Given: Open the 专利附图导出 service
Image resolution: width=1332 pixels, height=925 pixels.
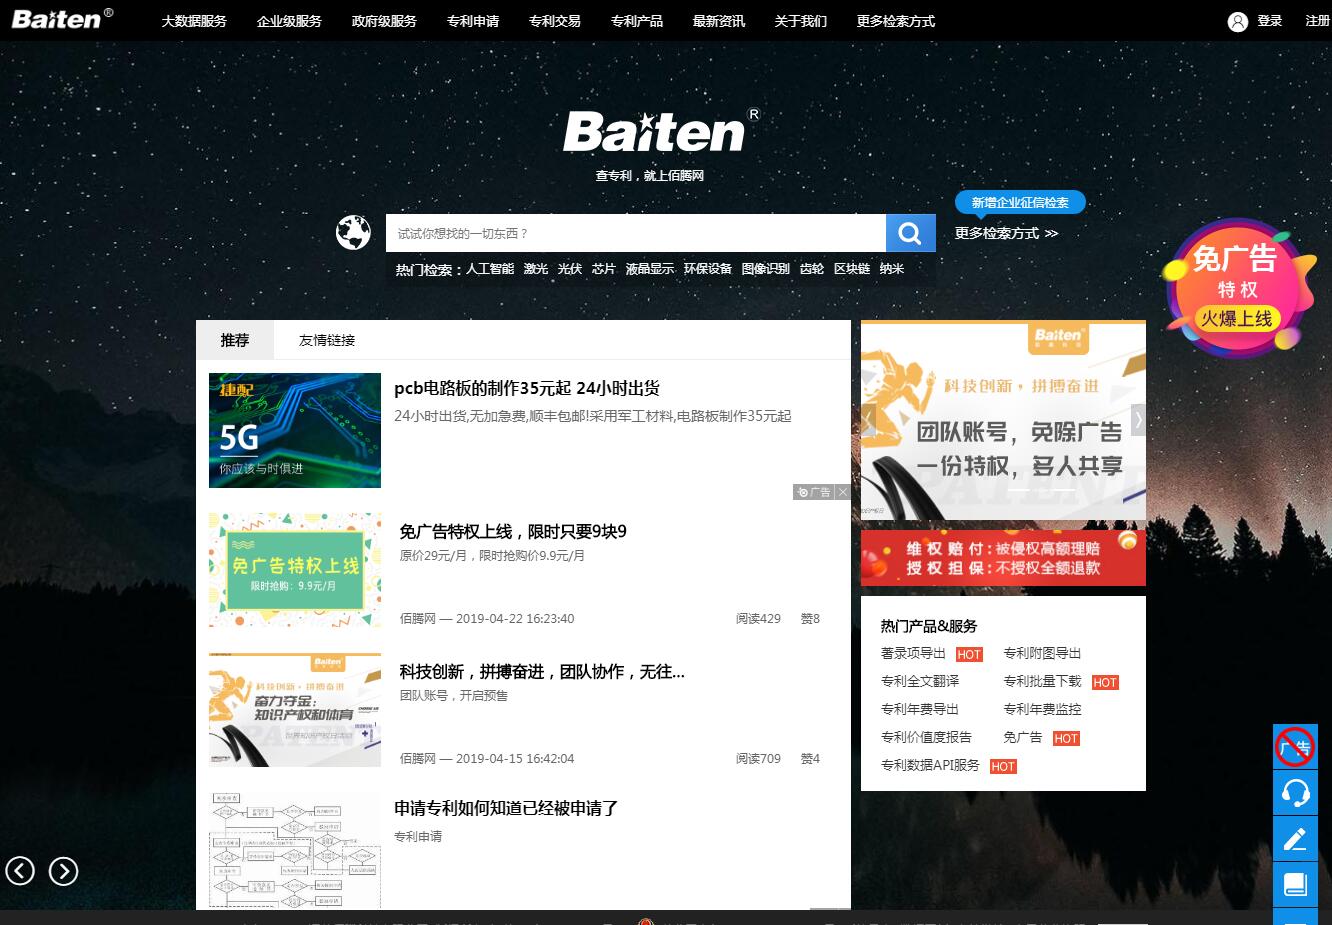Looking at the screenshot, I should [x=1043, y=653].
